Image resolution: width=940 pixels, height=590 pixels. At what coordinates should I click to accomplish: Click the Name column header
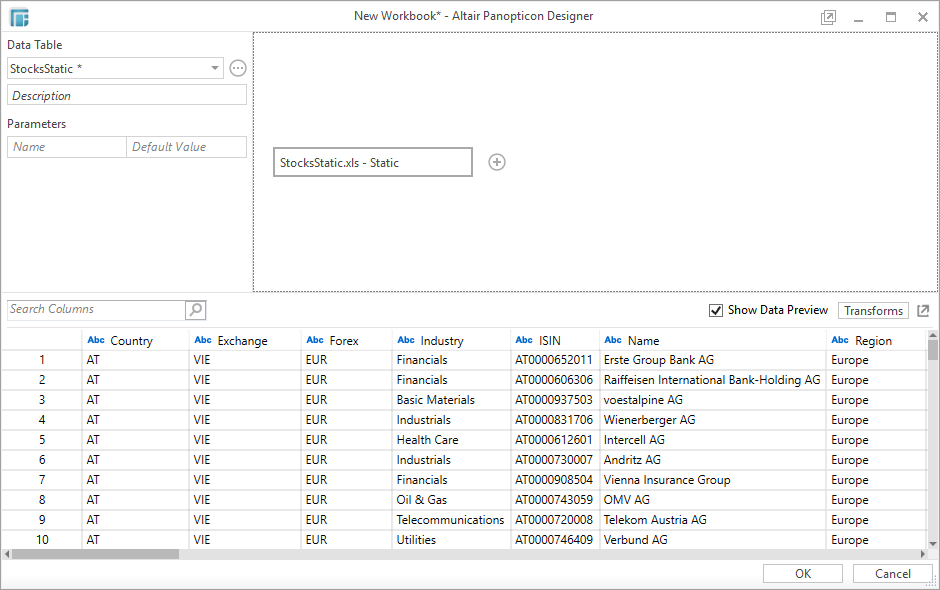[x=643, y=341]
